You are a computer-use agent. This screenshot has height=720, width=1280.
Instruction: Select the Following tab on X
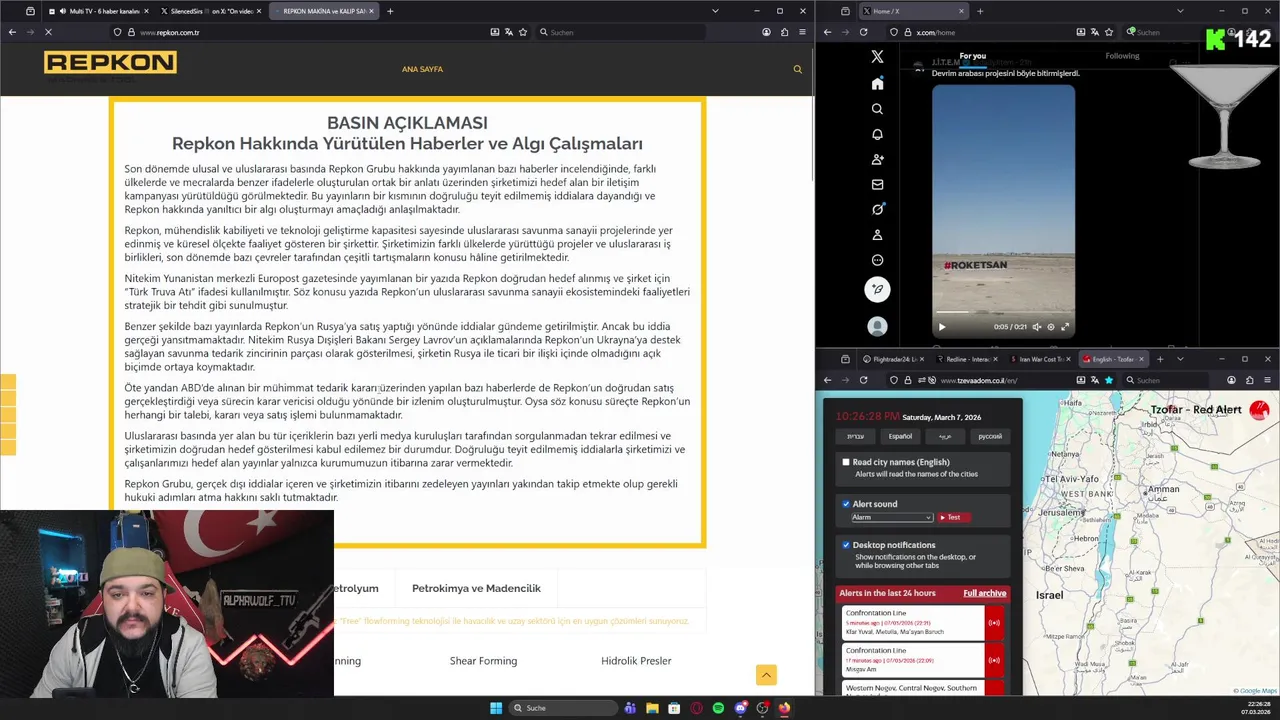(1122, 56)
